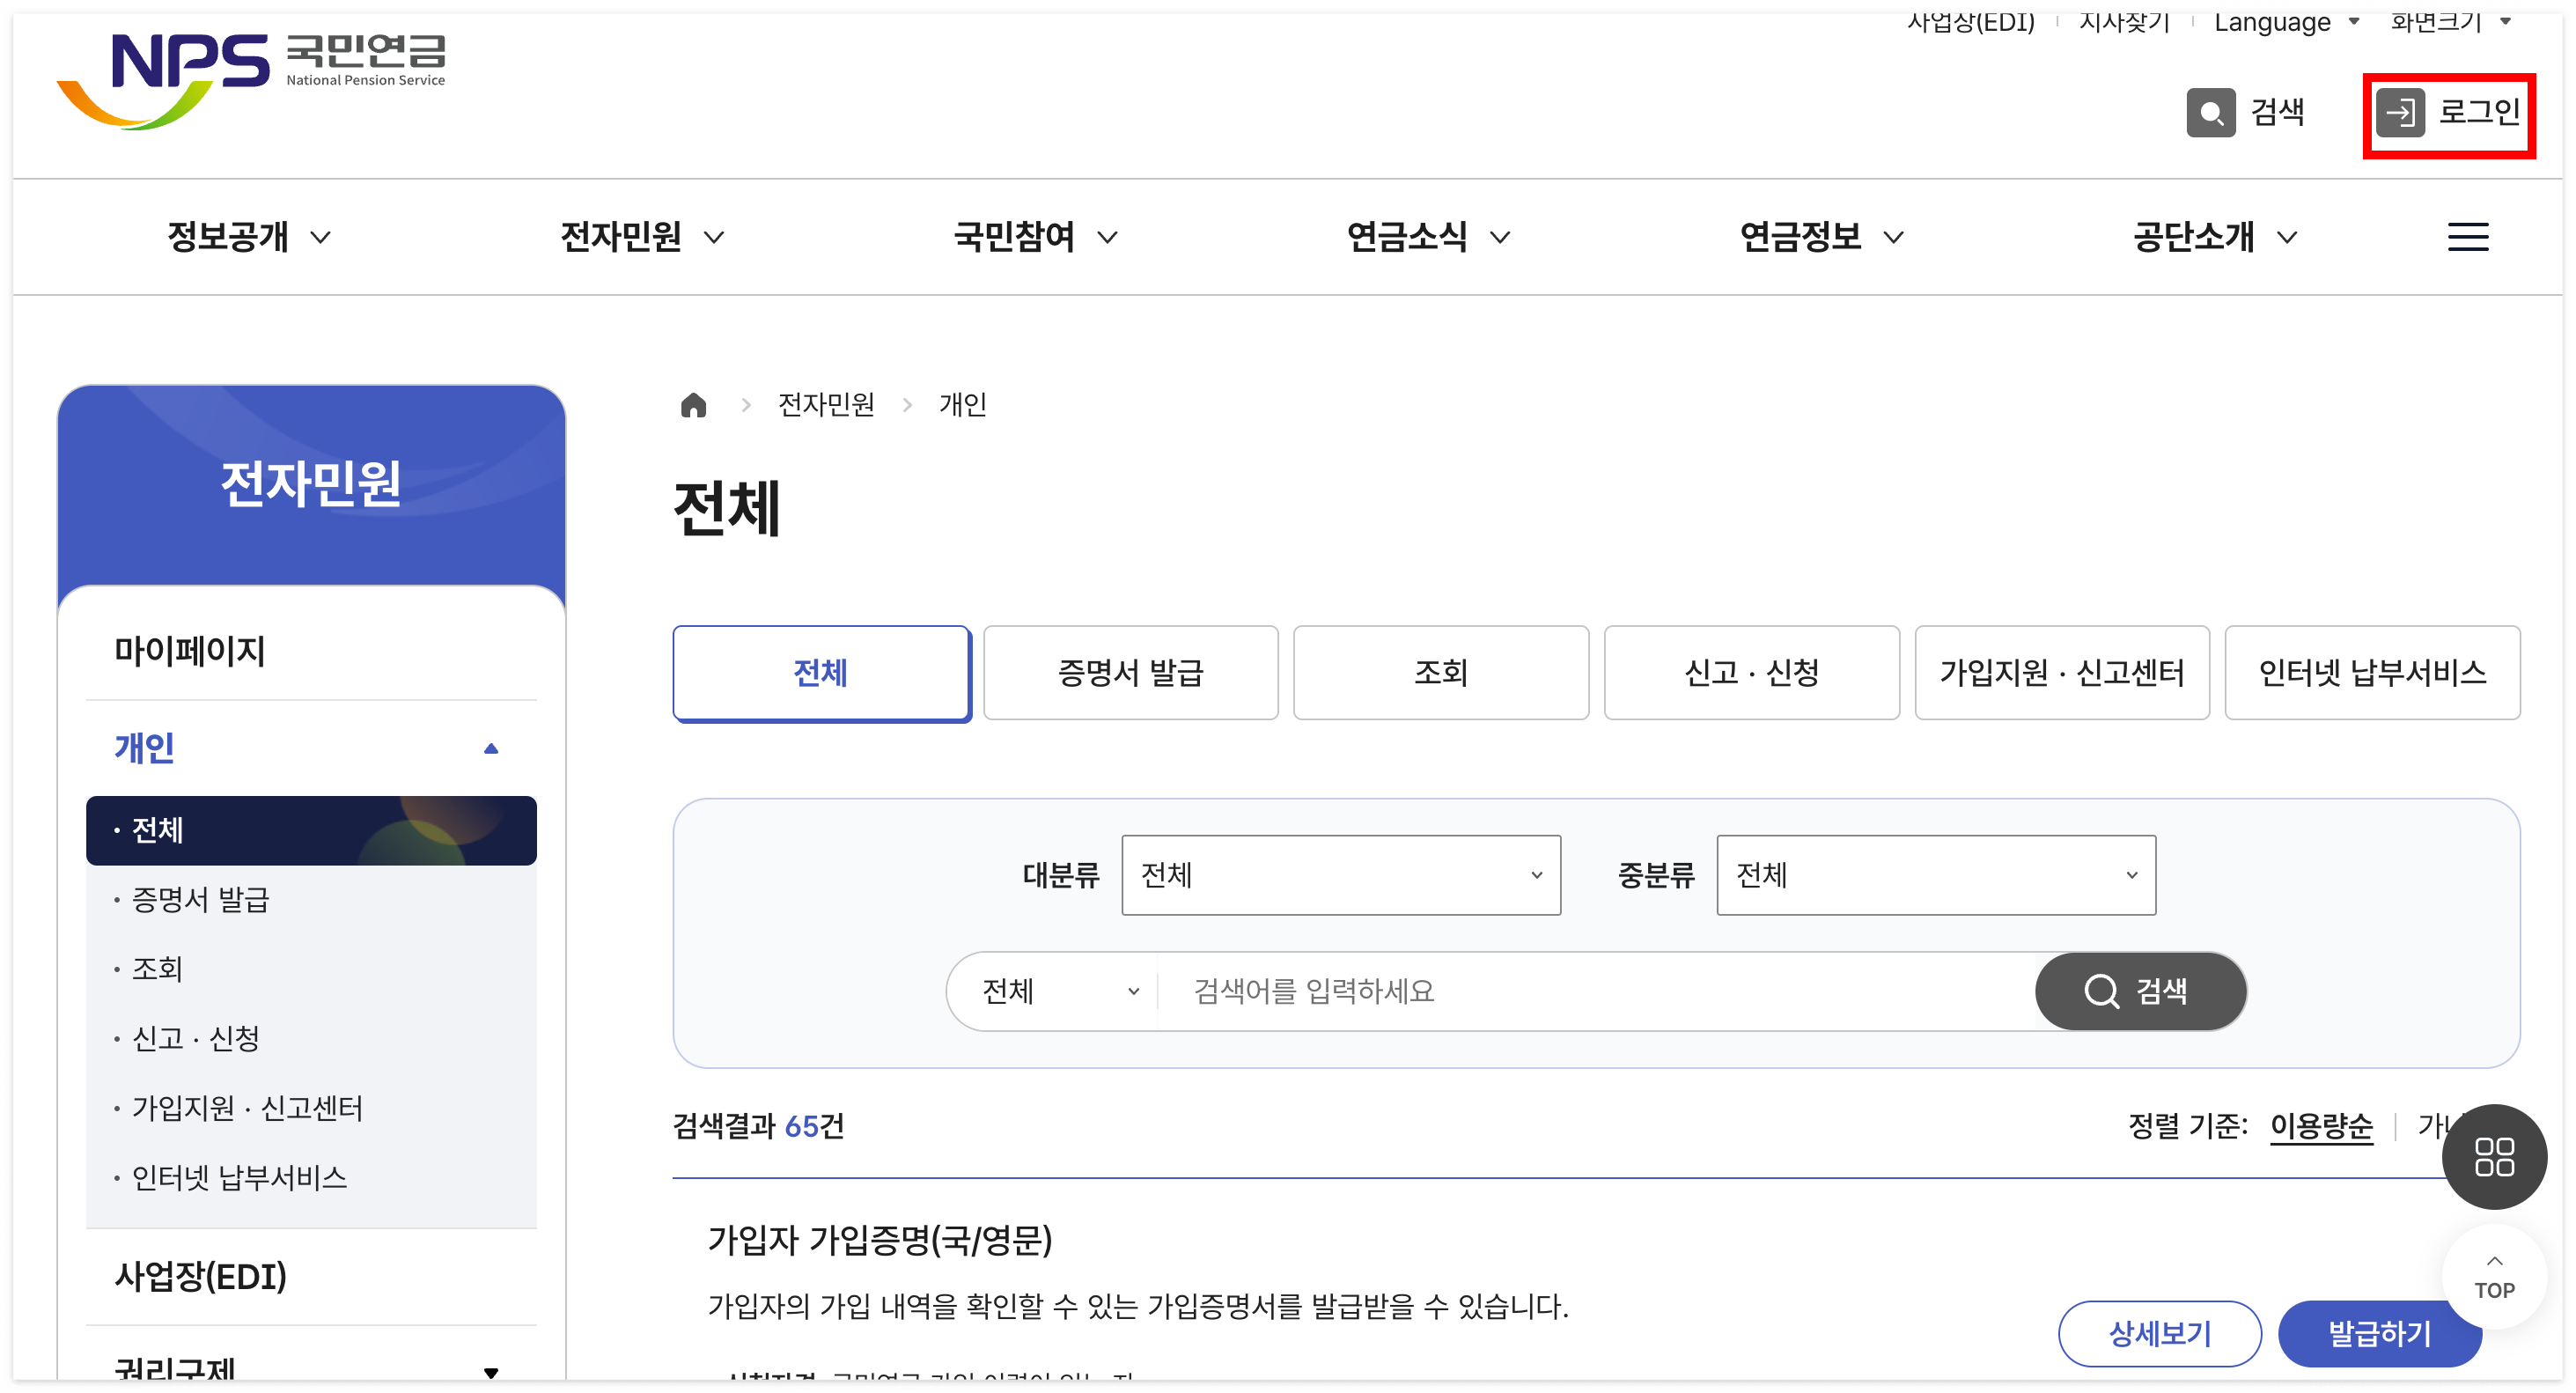Click the breadcrumb home icon

pos(693,405)
